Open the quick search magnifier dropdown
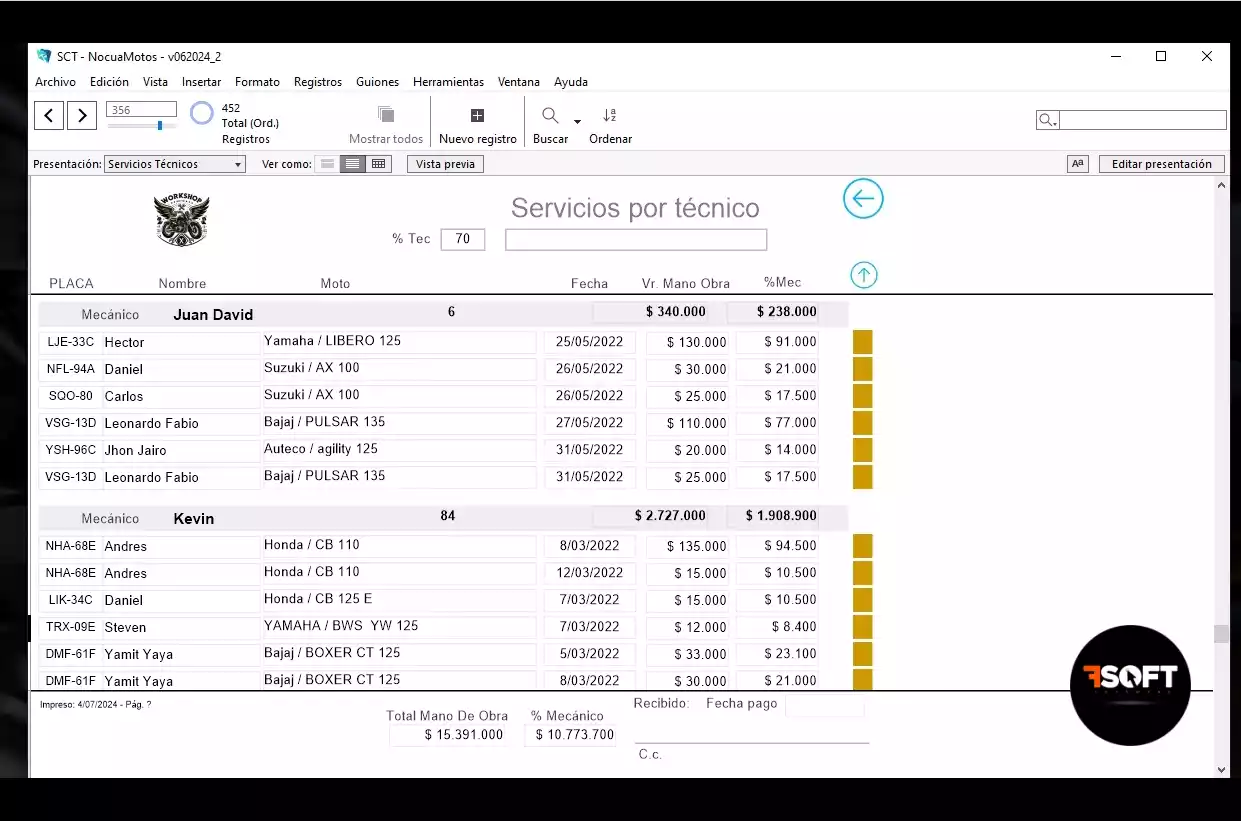This screenshot has width=1241, height=821. click(x=1048, y=121)
